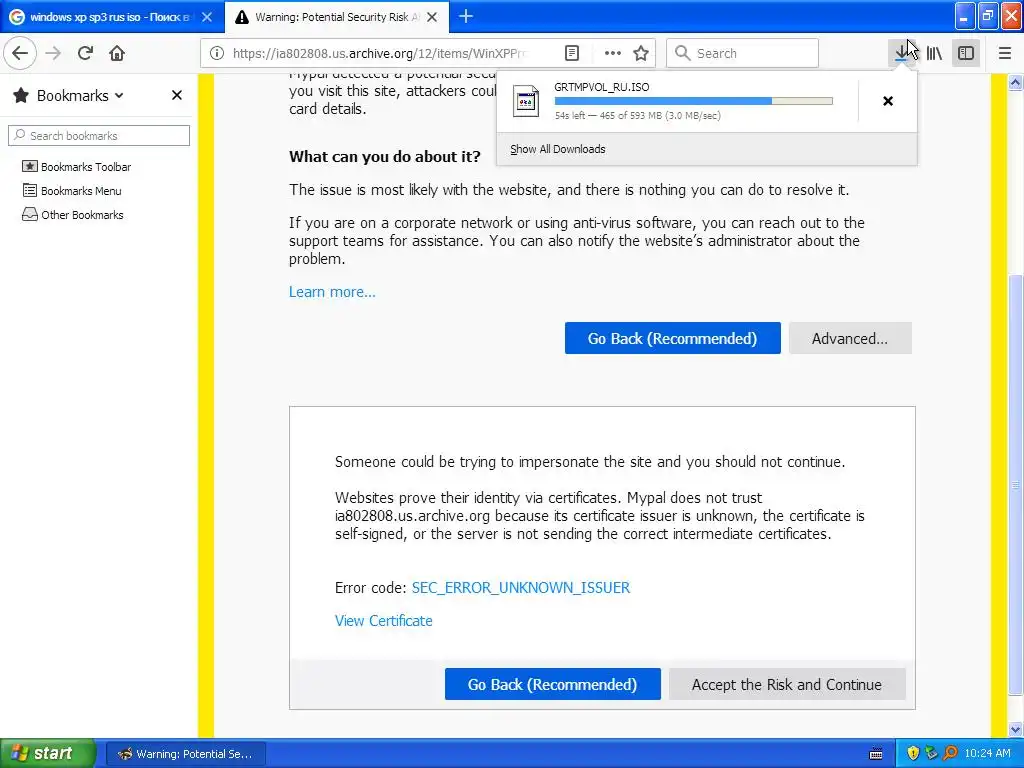Viewport: 1024px width, 768px height.
Task: Bookmark this page with the star
Action: tap(641, 53)
